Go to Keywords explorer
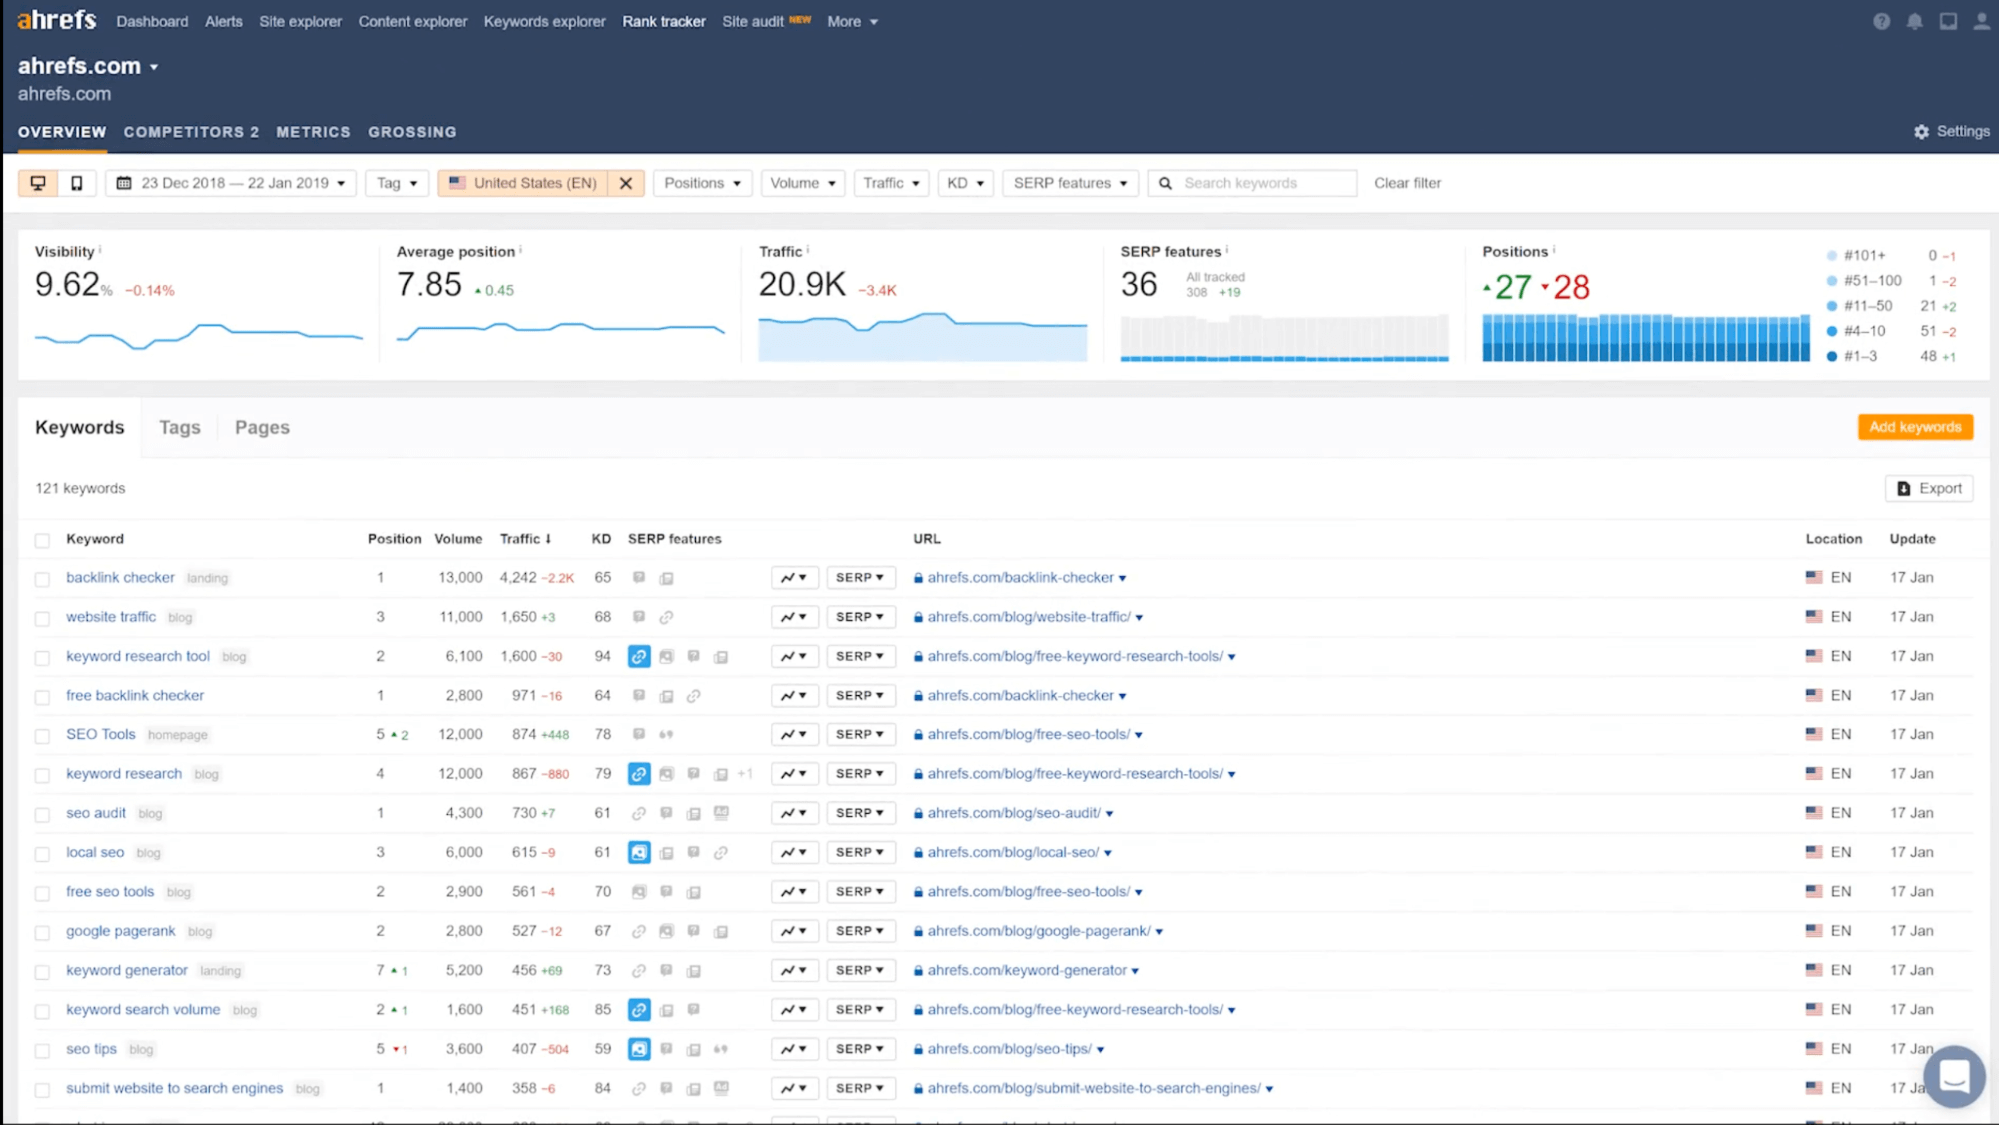This screenshot has height=1126, width=1999. pyautogui.click(x=544, y=21)
